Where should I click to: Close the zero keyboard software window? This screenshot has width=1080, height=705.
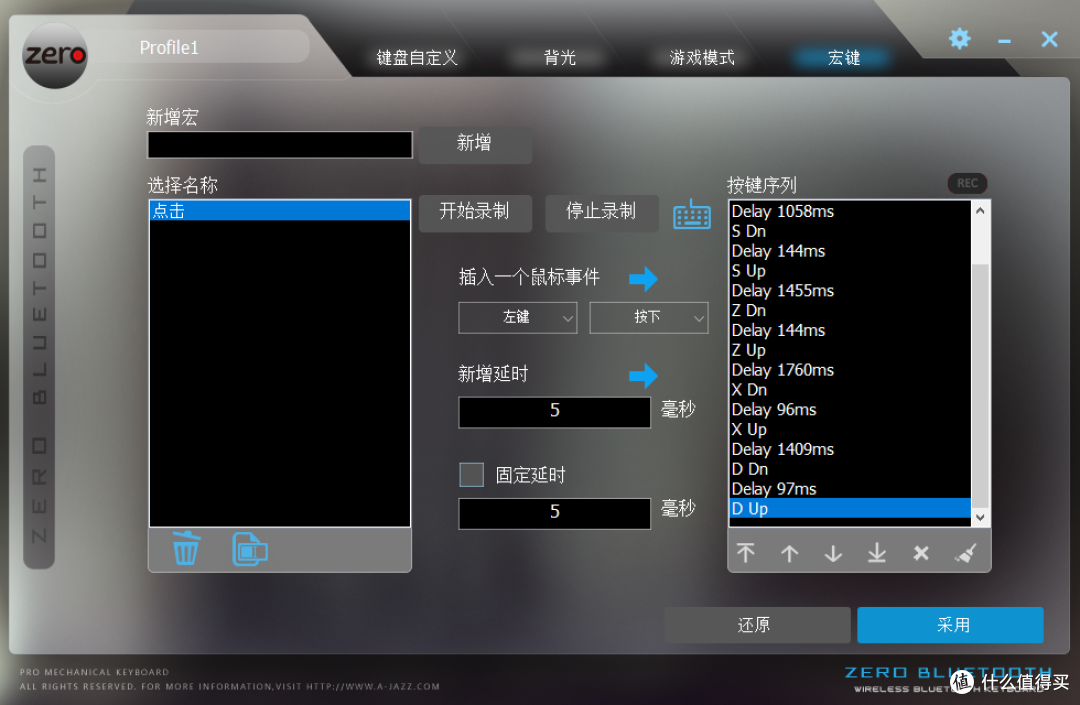(1049, 39)
